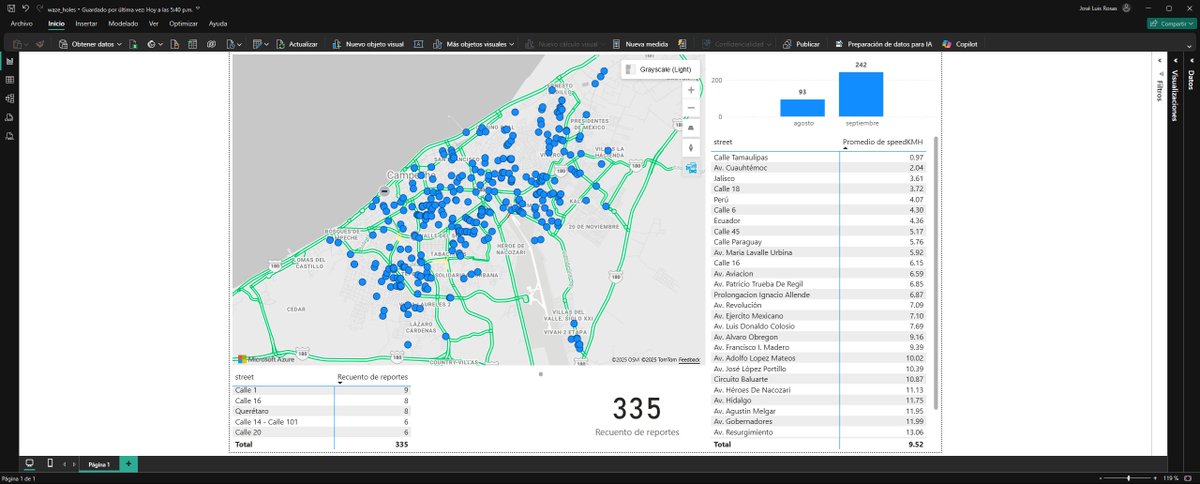1200x484 pixels.
Task: Click the Paste clipboard icon
Action: coord(18,44)
